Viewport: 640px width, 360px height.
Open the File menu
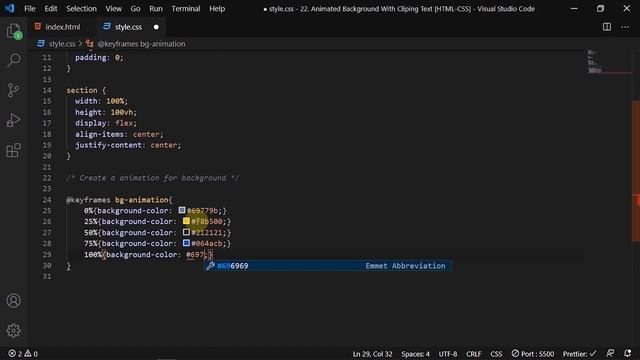click(30, 9)
